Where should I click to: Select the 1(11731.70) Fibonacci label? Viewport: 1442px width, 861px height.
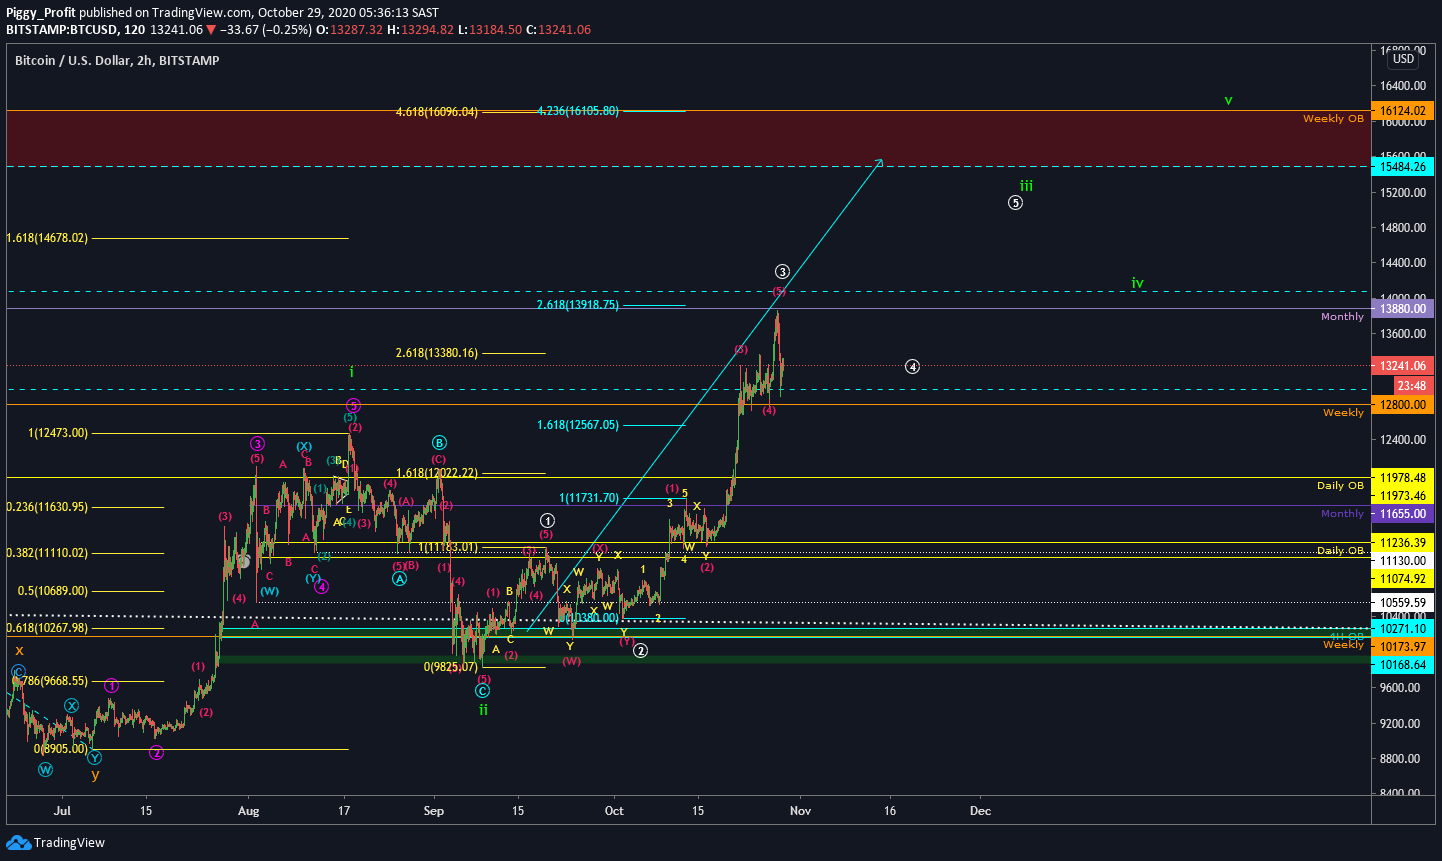click(589, 498)
